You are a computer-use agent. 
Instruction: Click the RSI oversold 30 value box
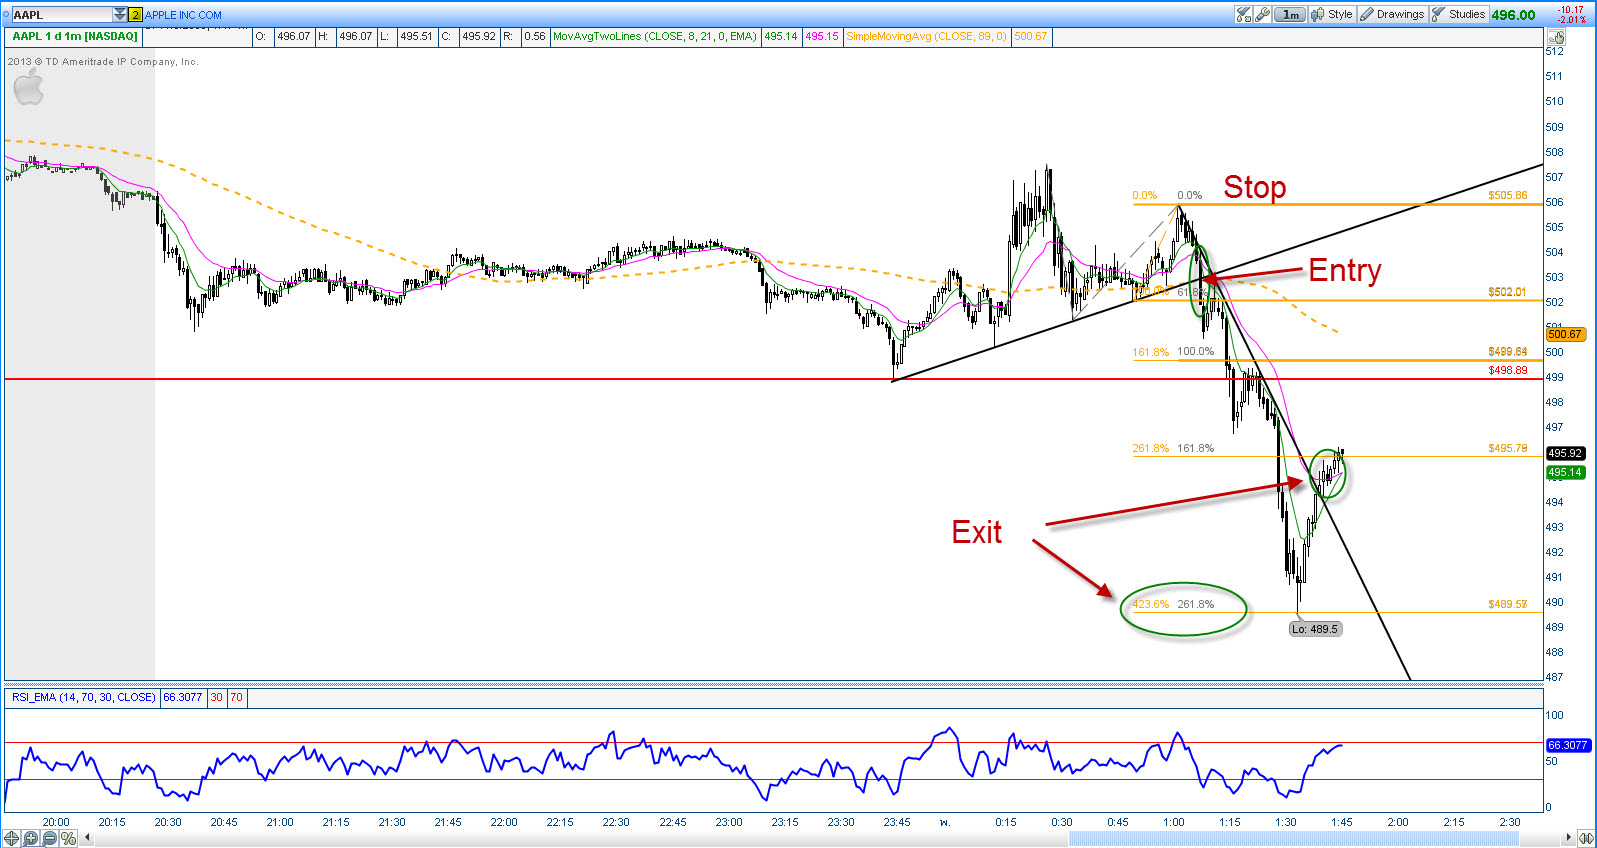(x=216, y=697)
